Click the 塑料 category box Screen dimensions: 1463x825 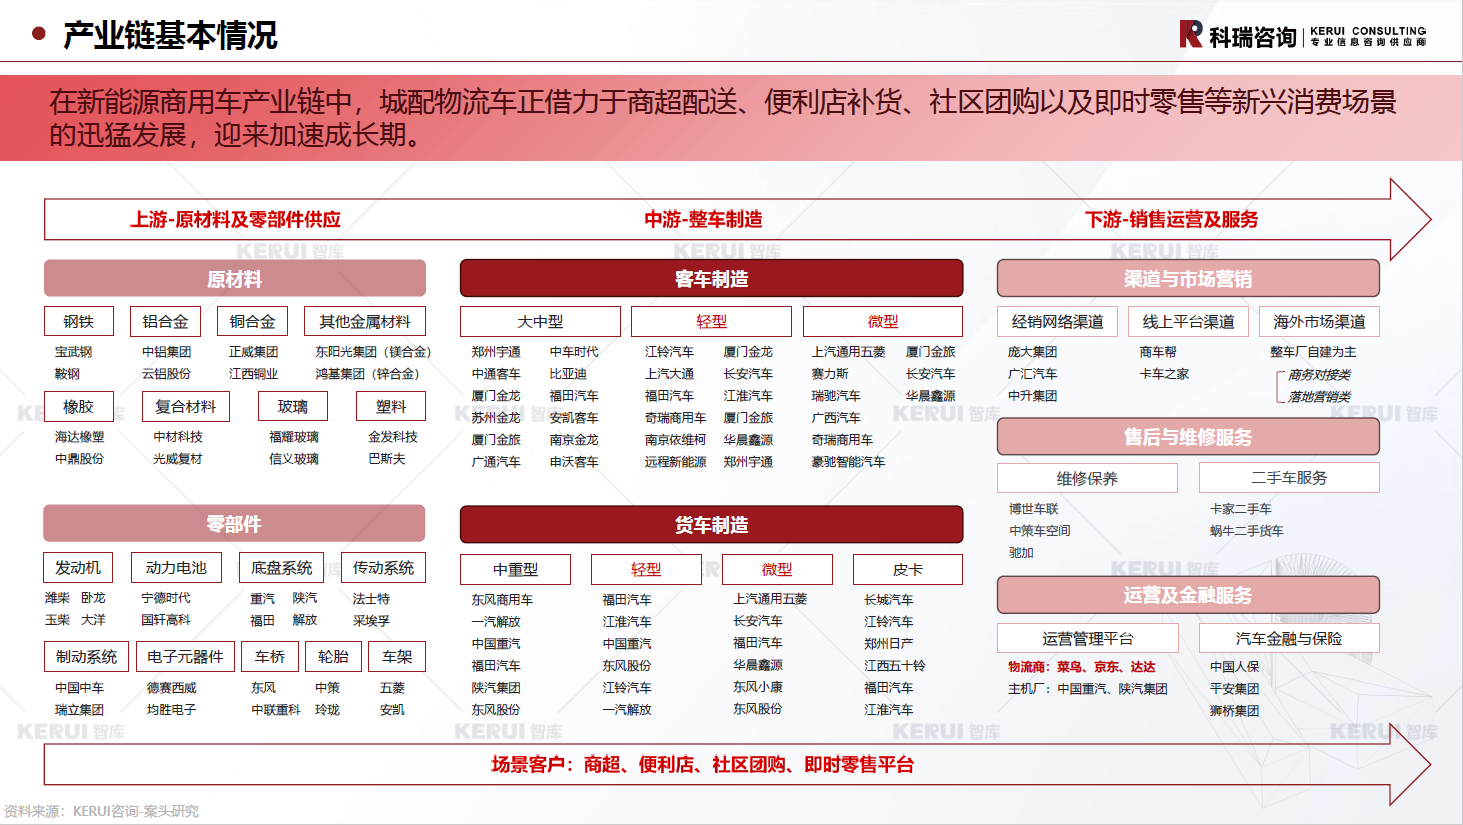click(x=392, y=406)
